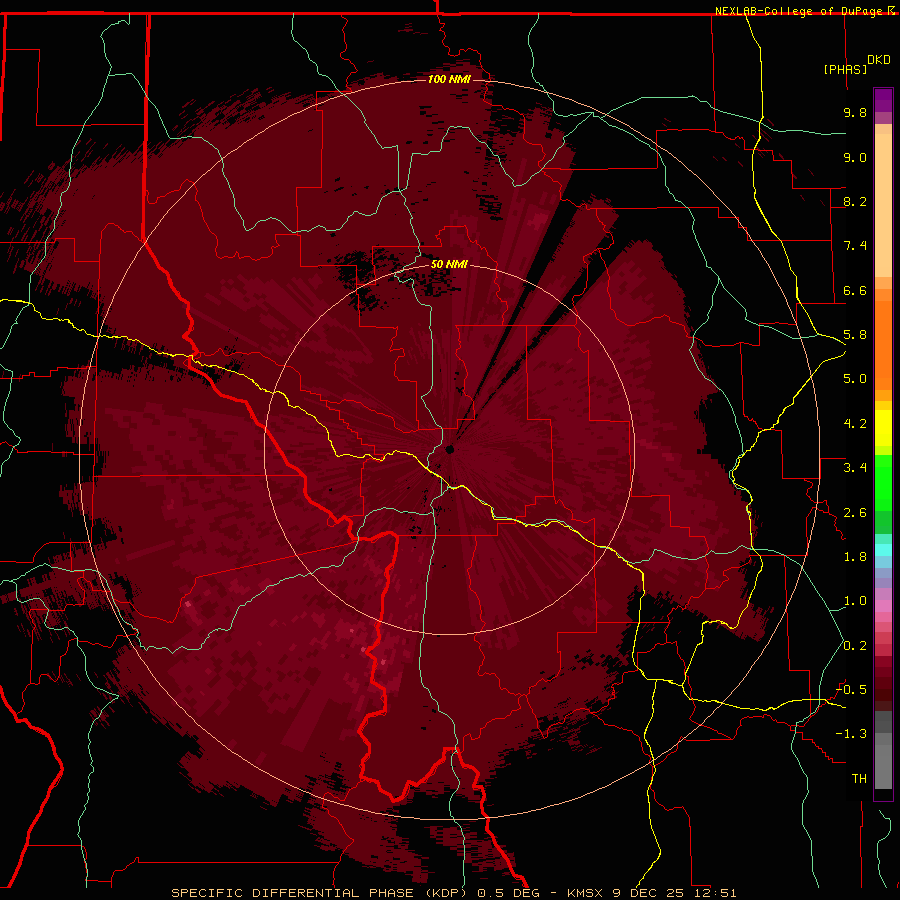Viewport: 900px width, 900px height.
Task: Click the 12:51 timestamp in caption
Action: click(716, 893)
